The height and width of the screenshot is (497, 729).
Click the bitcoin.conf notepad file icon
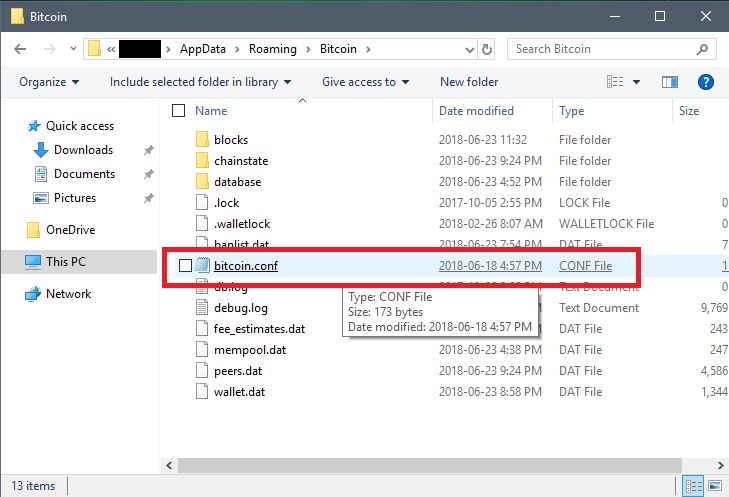coord(202,265)
